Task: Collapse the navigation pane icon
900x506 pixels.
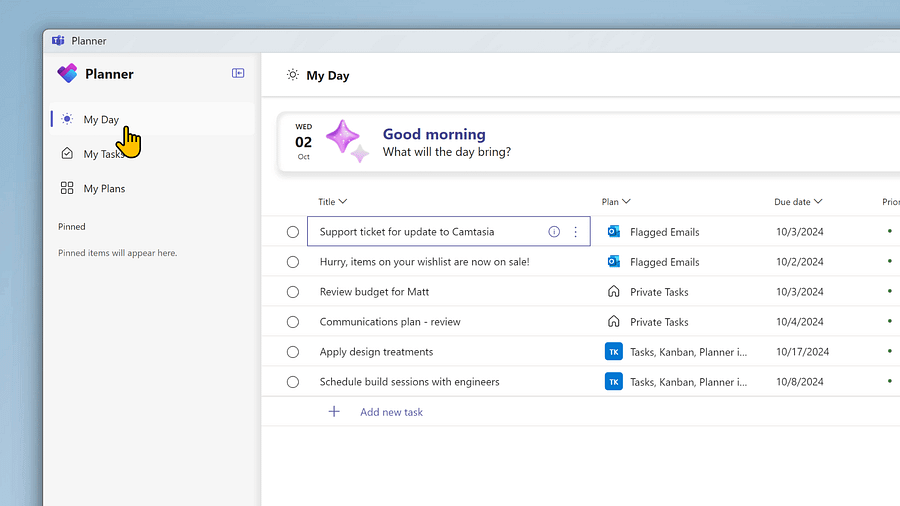Action: tap(238, 73)
